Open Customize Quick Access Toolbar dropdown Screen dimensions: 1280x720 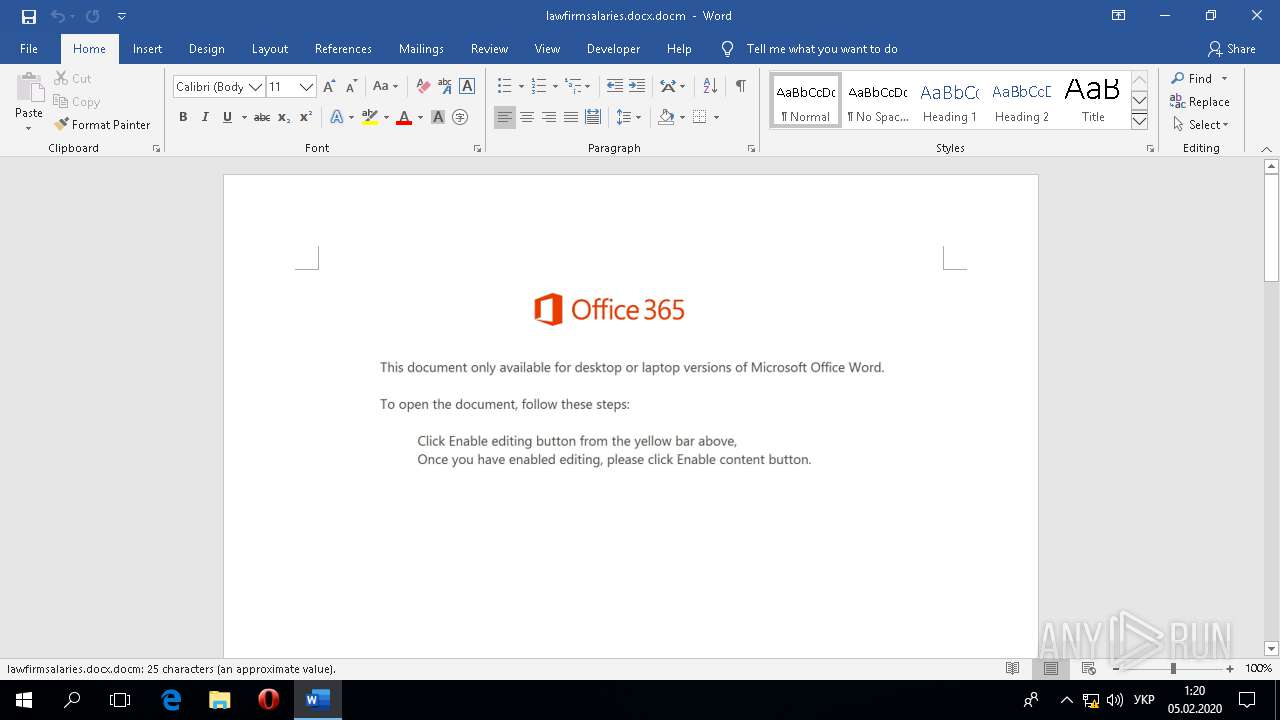click(x=122, y=16)
